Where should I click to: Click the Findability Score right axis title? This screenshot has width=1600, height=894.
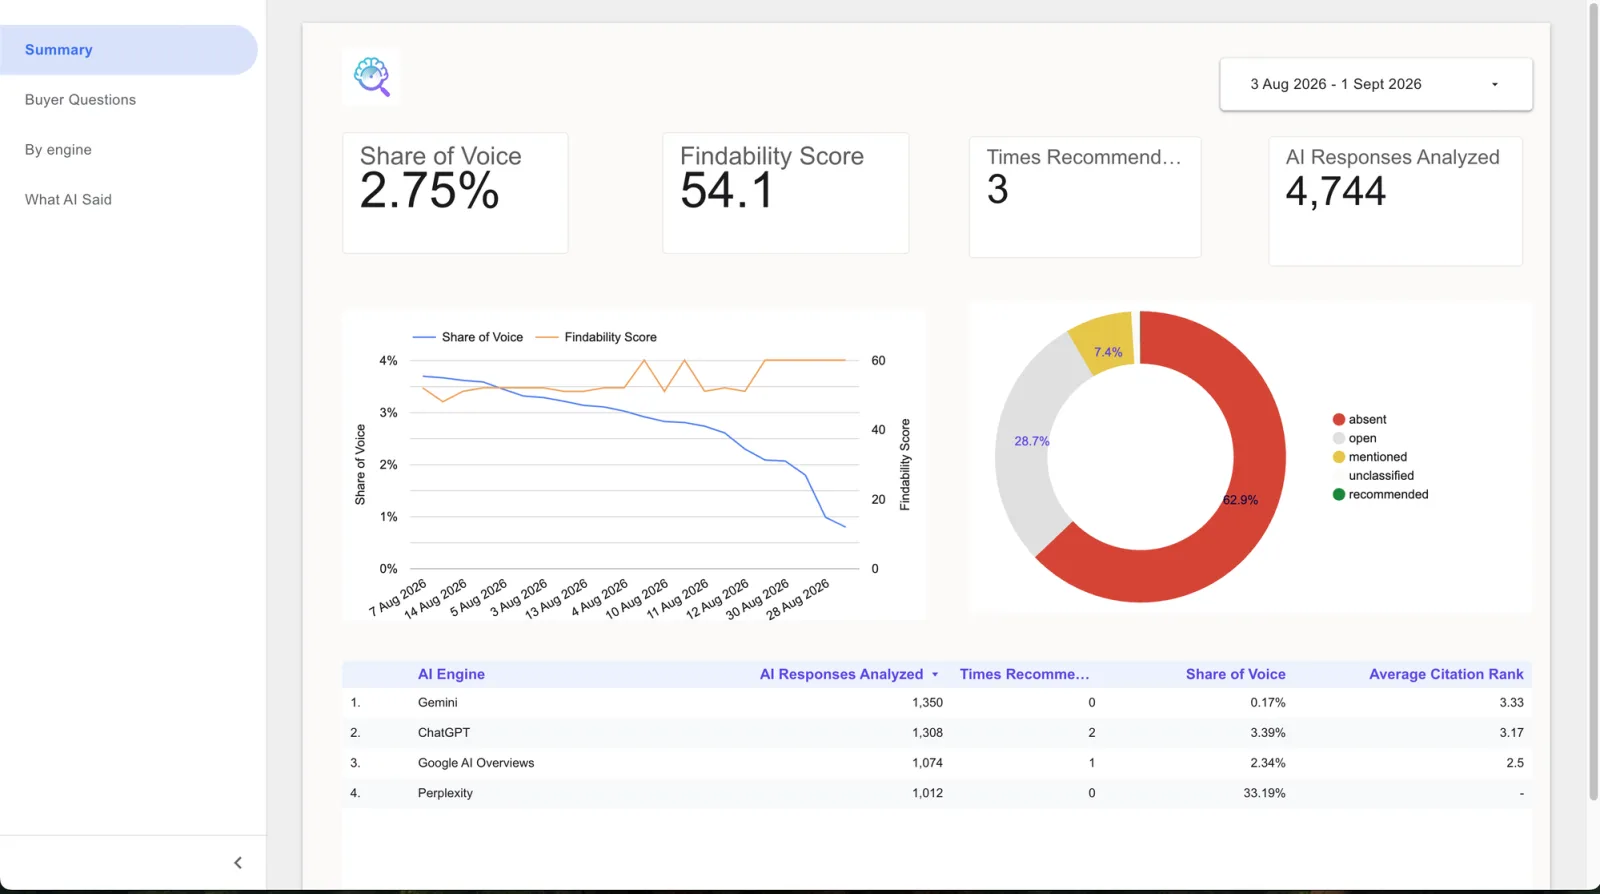[905, 464]
